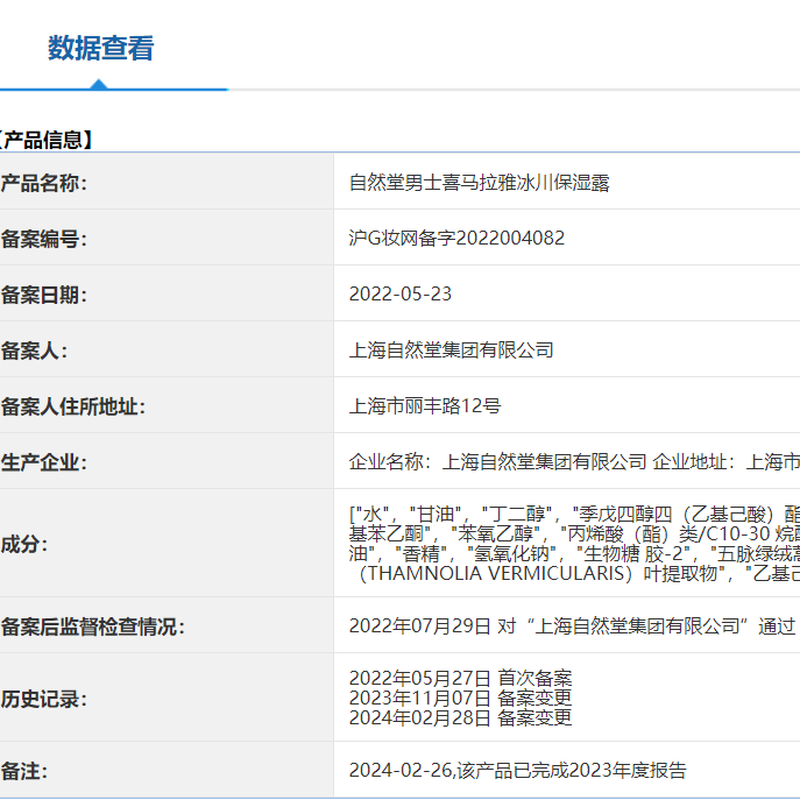The image size is (800, 800).
Task: Select filing number 沪G妆网备字2022004082
Action: pyautogui.click(x=456, y=238)
